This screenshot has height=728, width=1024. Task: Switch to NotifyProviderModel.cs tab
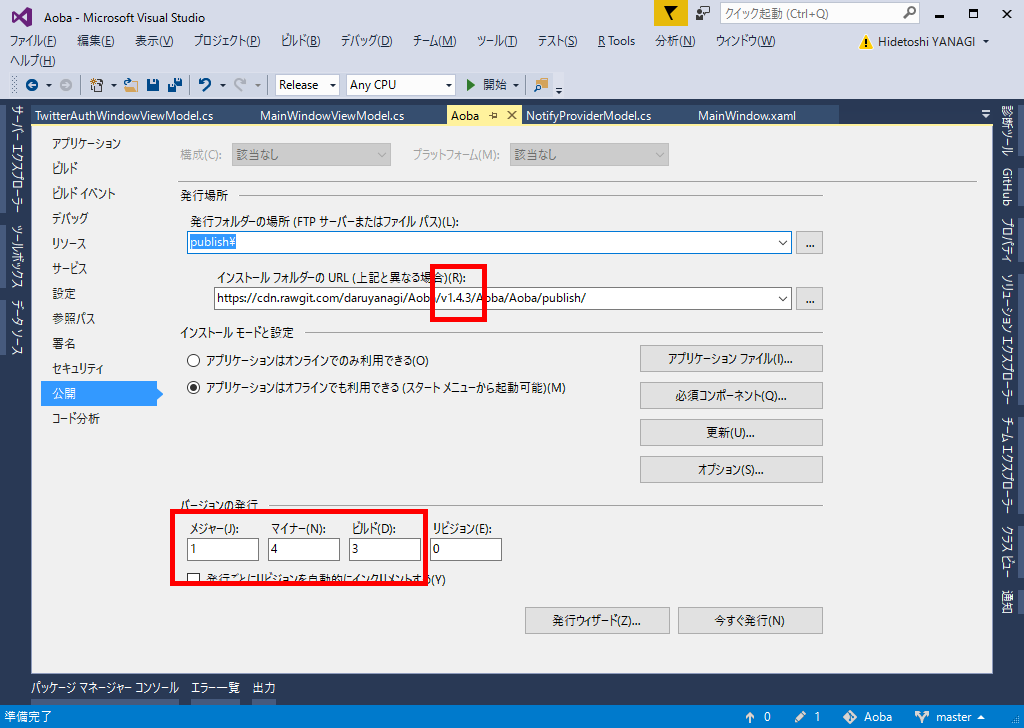(588, 116)
